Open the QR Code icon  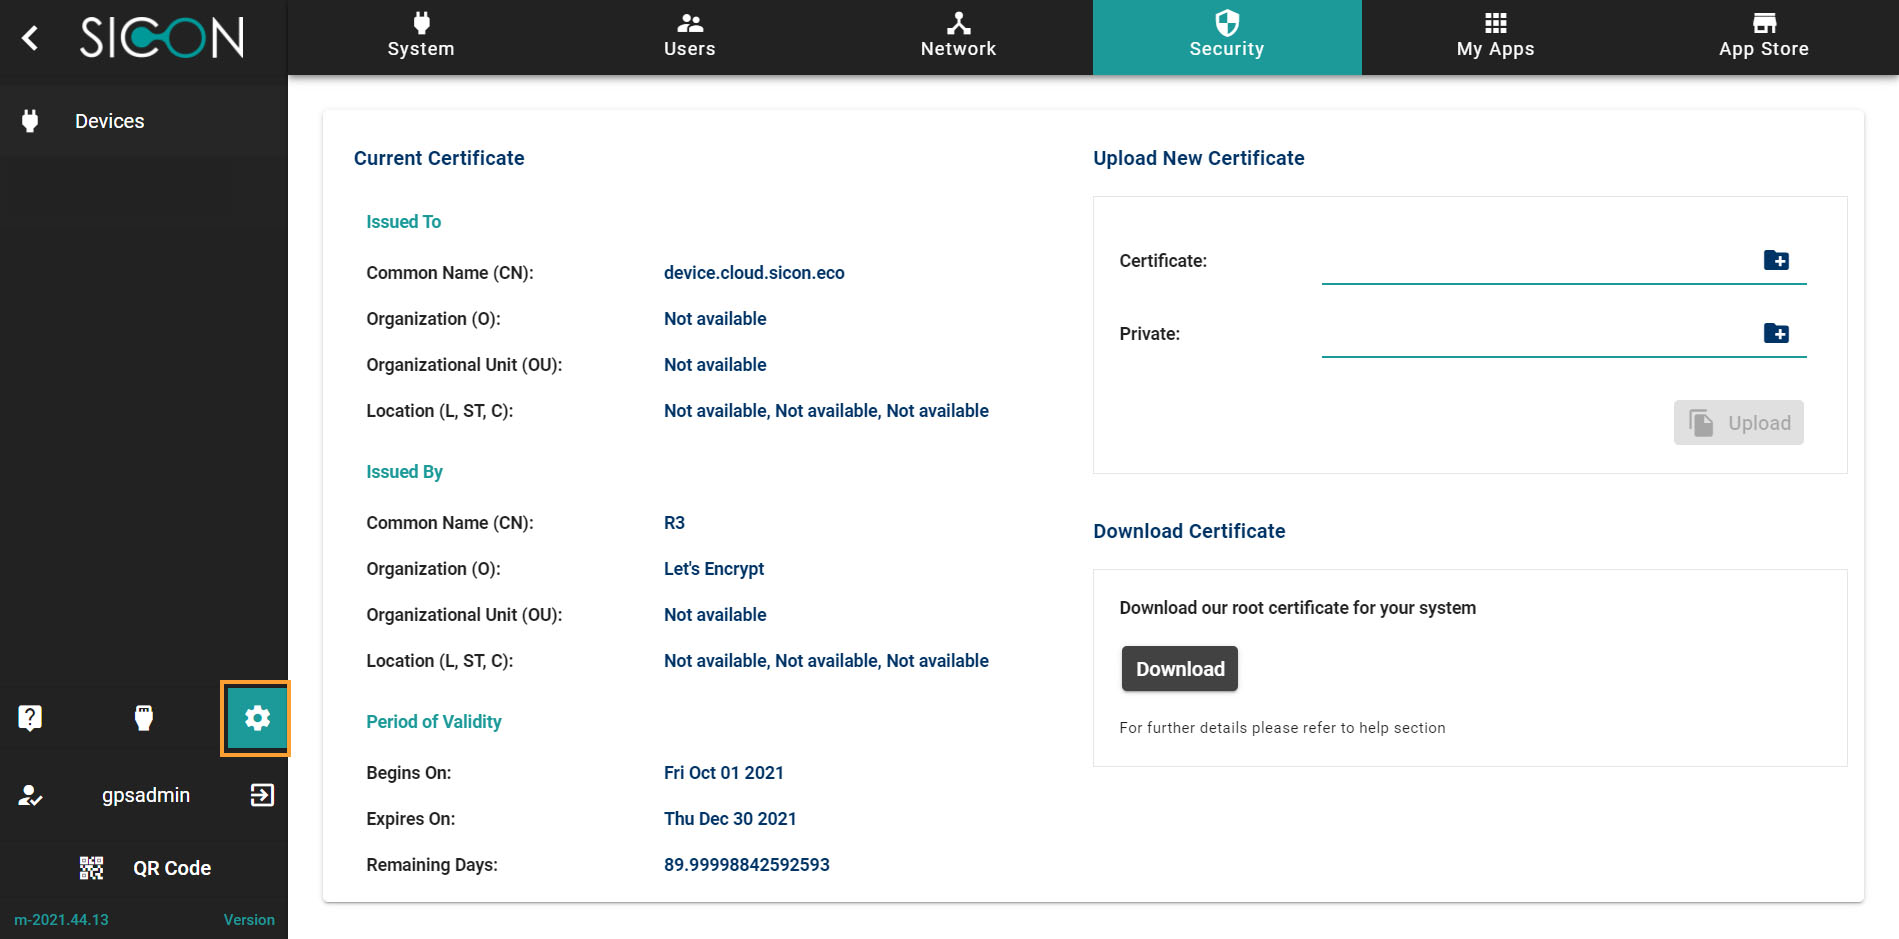pyautogui.click(x=92, y=868)
